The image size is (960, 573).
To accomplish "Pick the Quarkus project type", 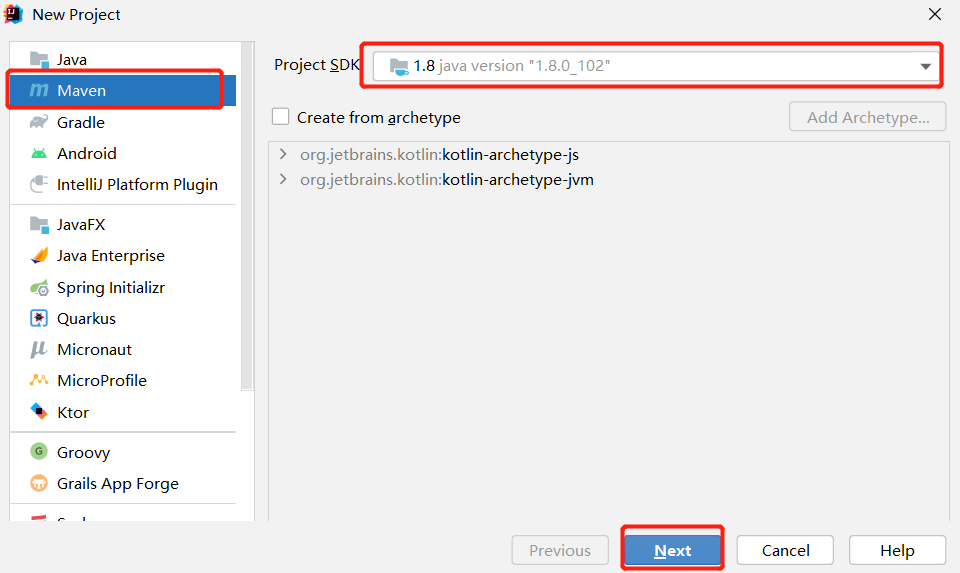I will point(123,318).
